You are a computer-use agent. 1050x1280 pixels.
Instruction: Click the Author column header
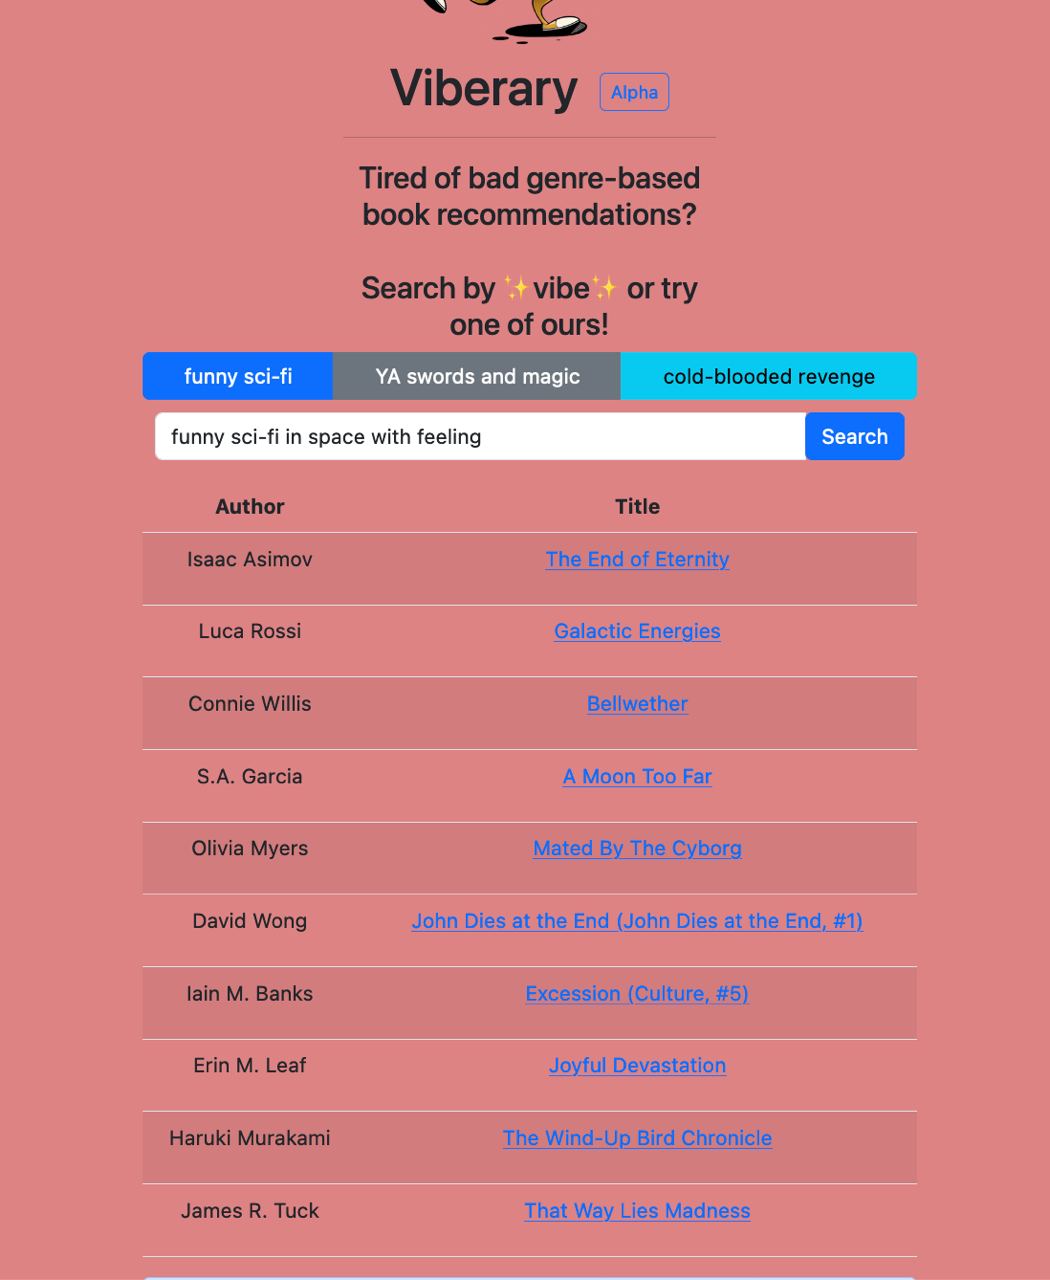click(250, 506)
